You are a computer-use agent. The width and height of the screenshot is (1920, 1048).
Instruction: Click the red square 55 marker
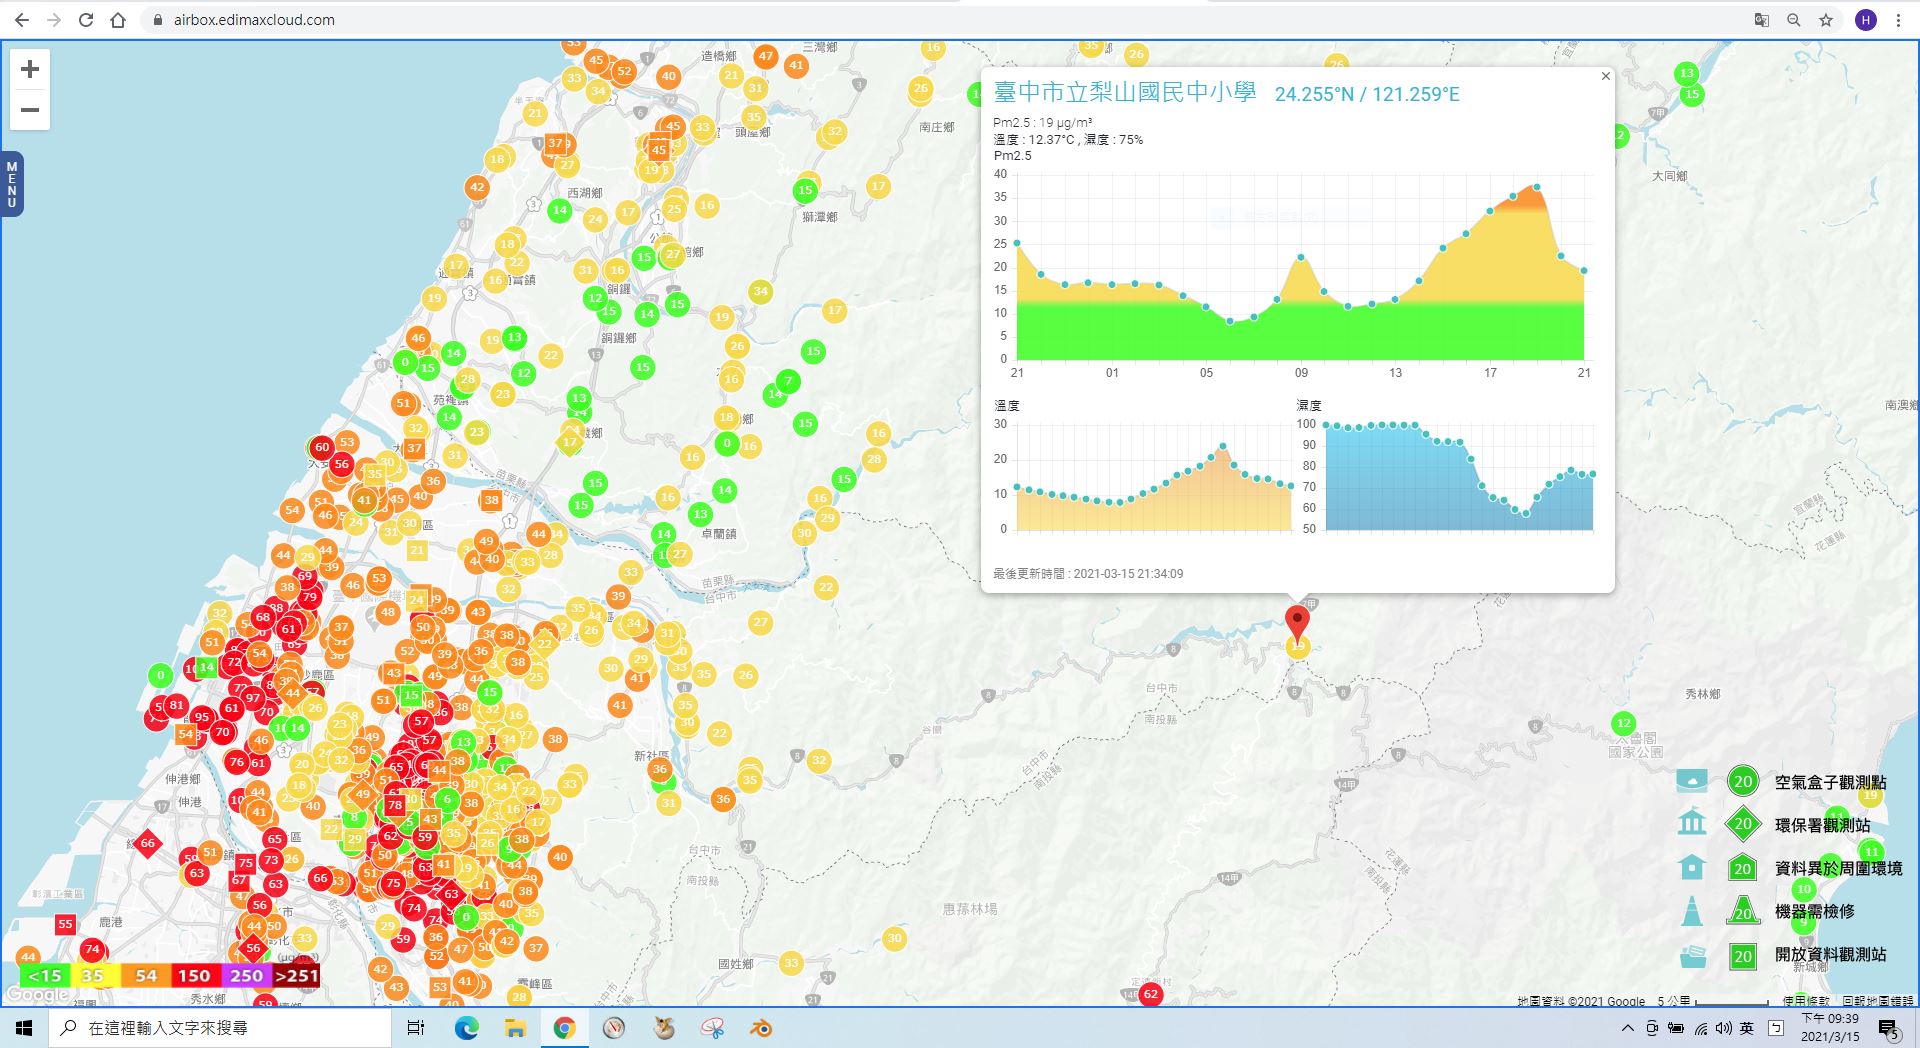[65, 924]
